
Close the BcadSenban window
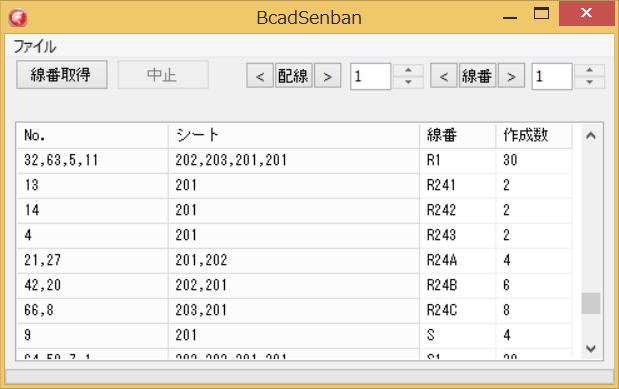tap(587, 13)
